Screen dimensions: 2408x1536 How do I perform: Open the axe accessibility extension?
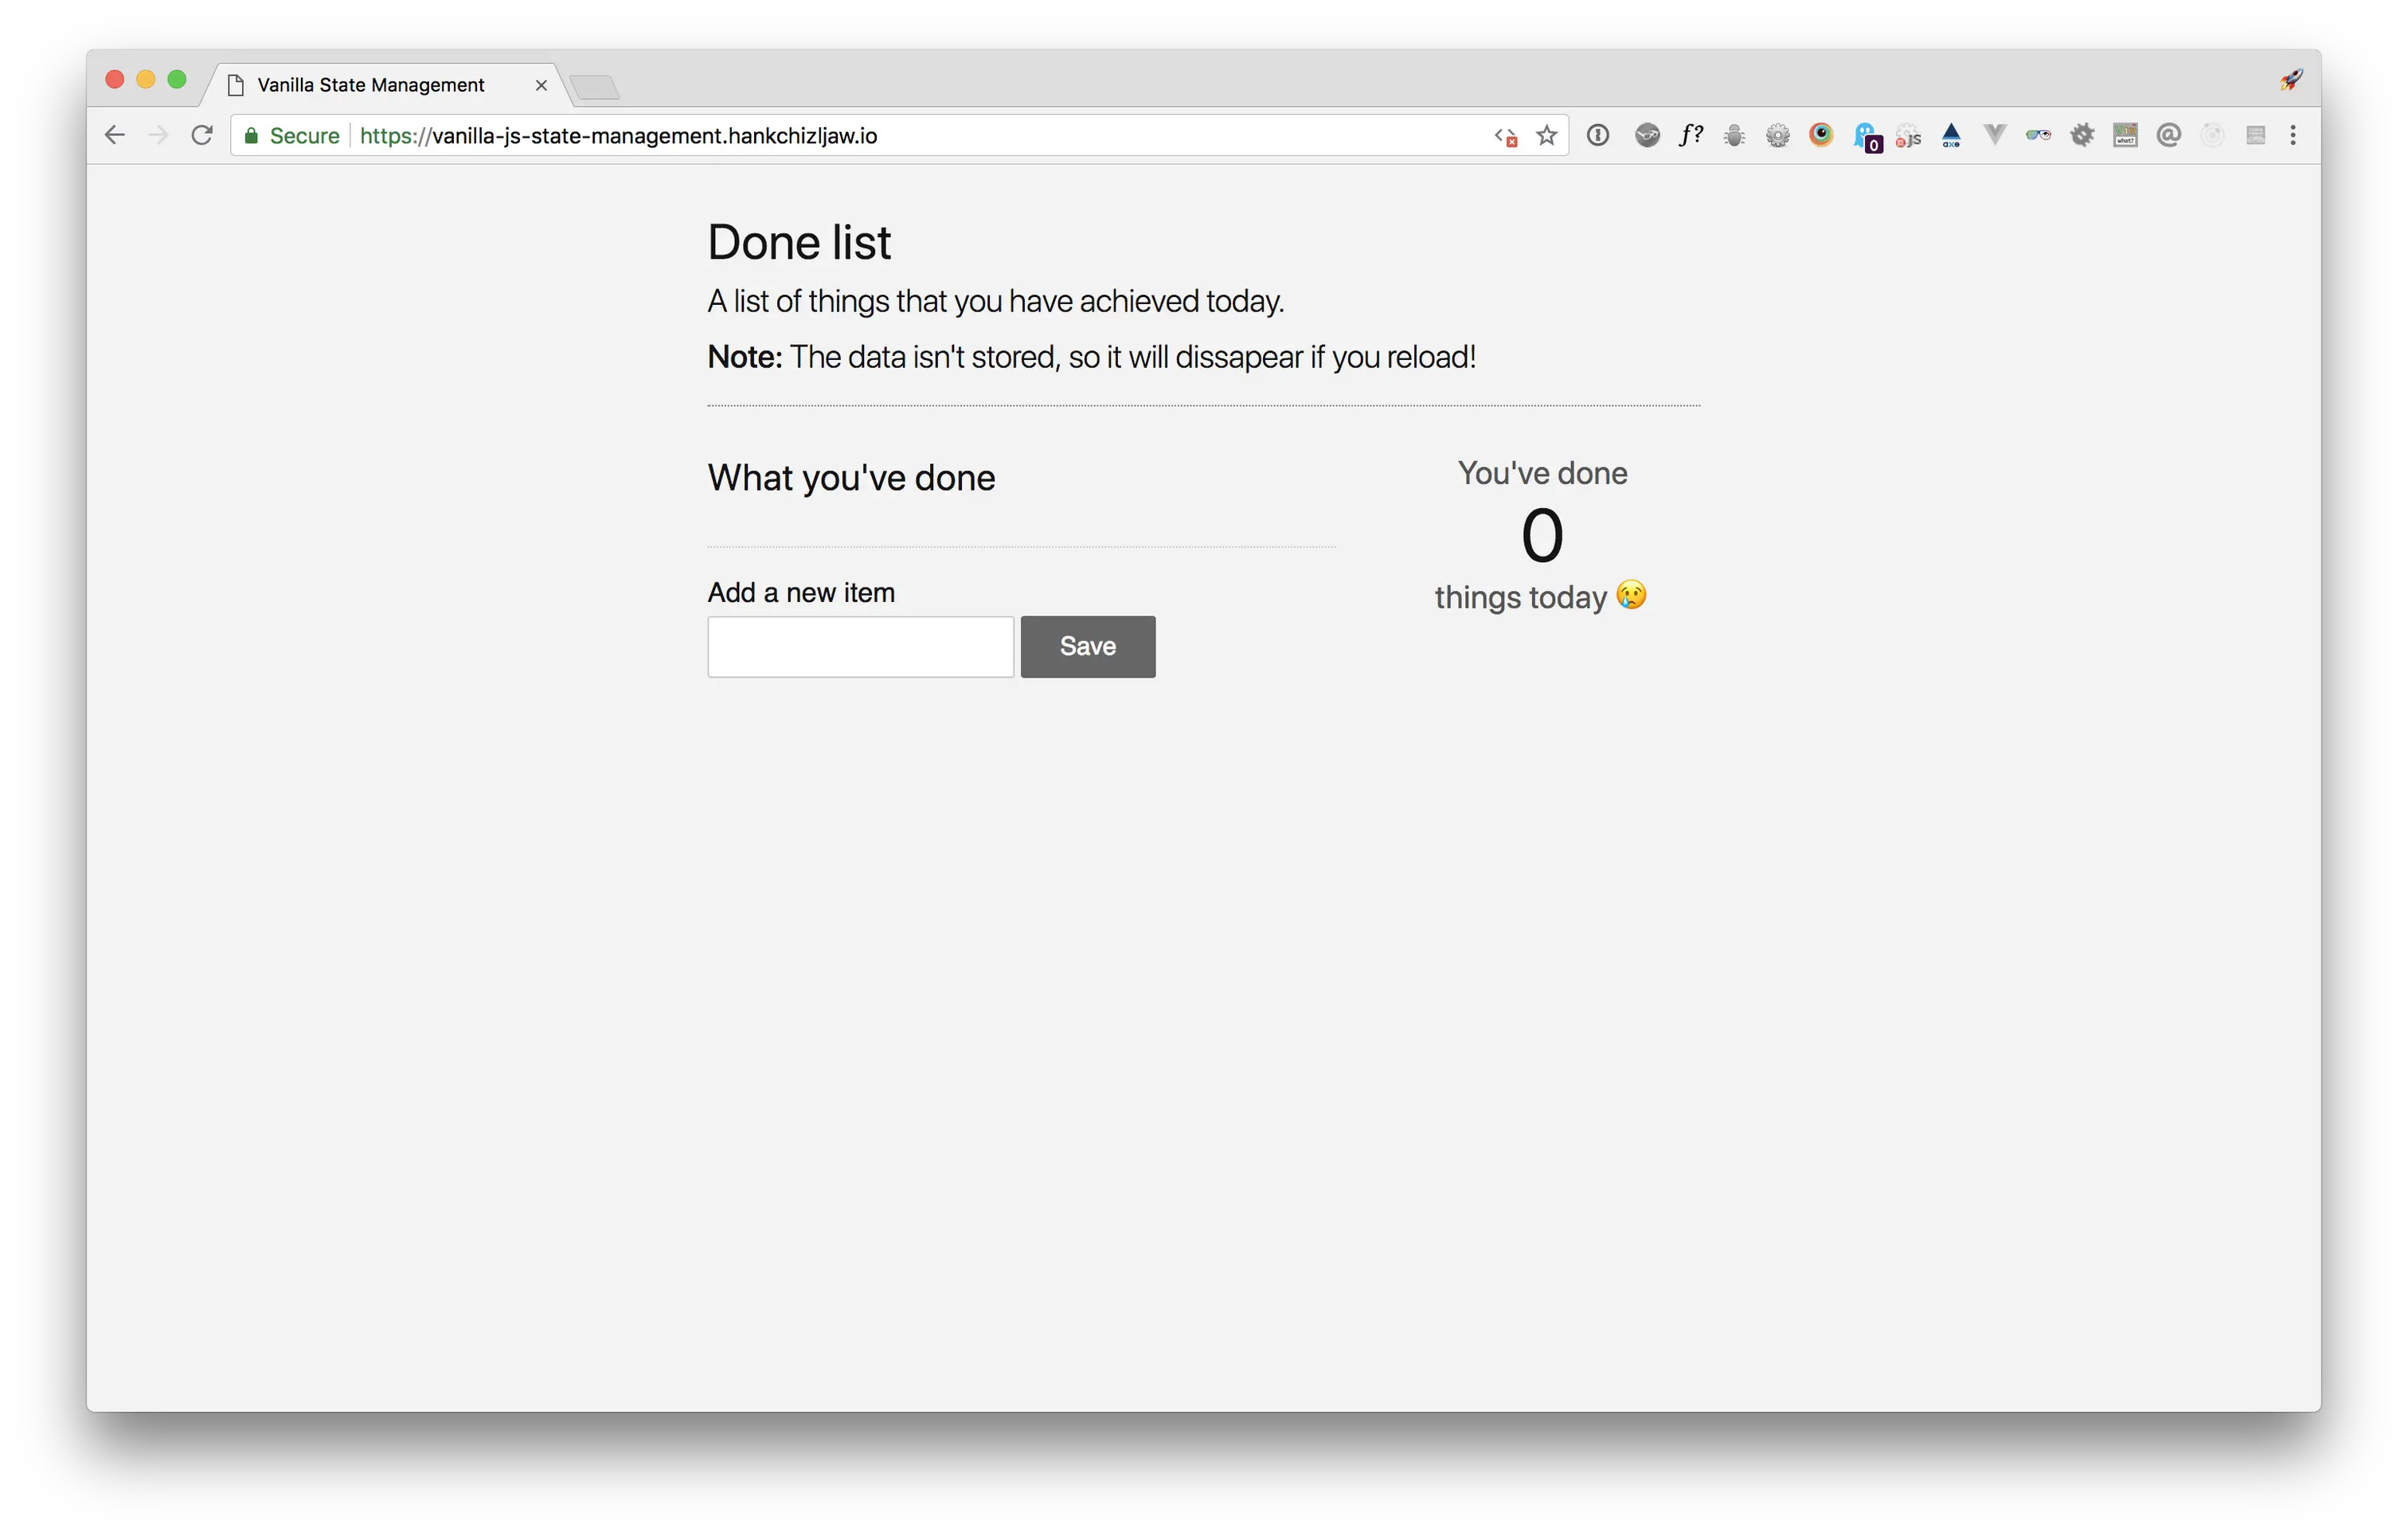tap(1951, 135)
